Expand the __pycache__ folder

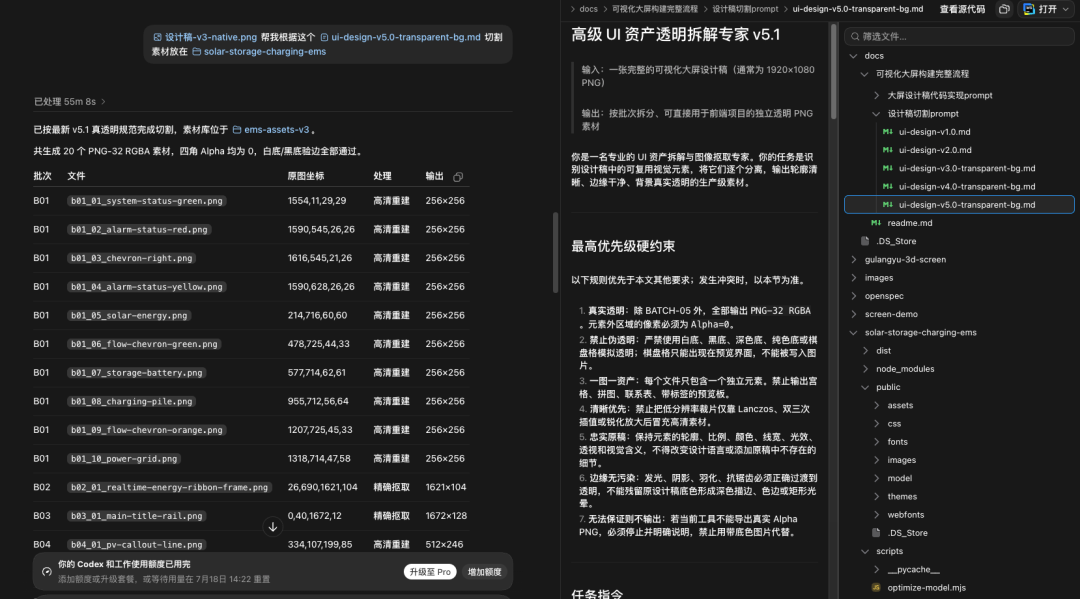click(x=876, y=569)
